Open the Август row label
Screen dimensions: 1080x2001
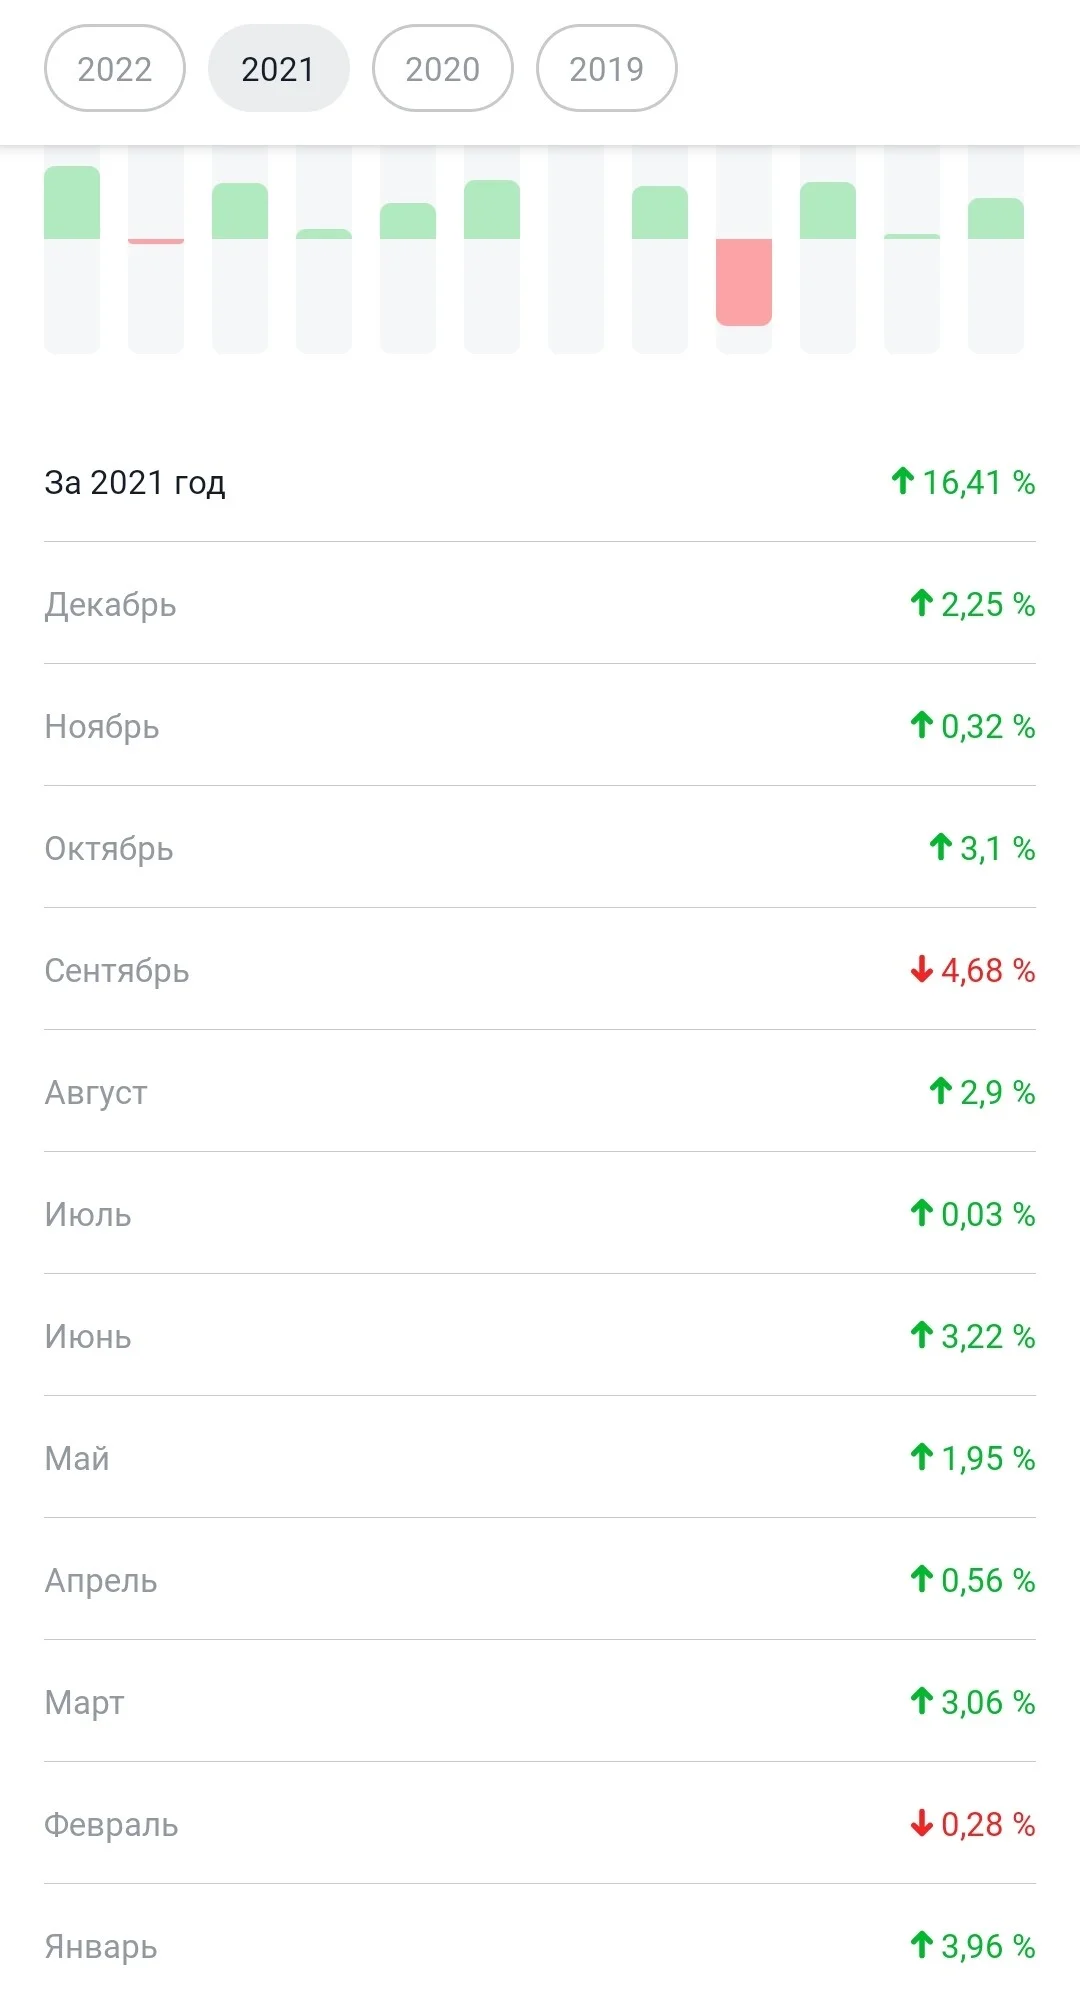point(96,1092)
